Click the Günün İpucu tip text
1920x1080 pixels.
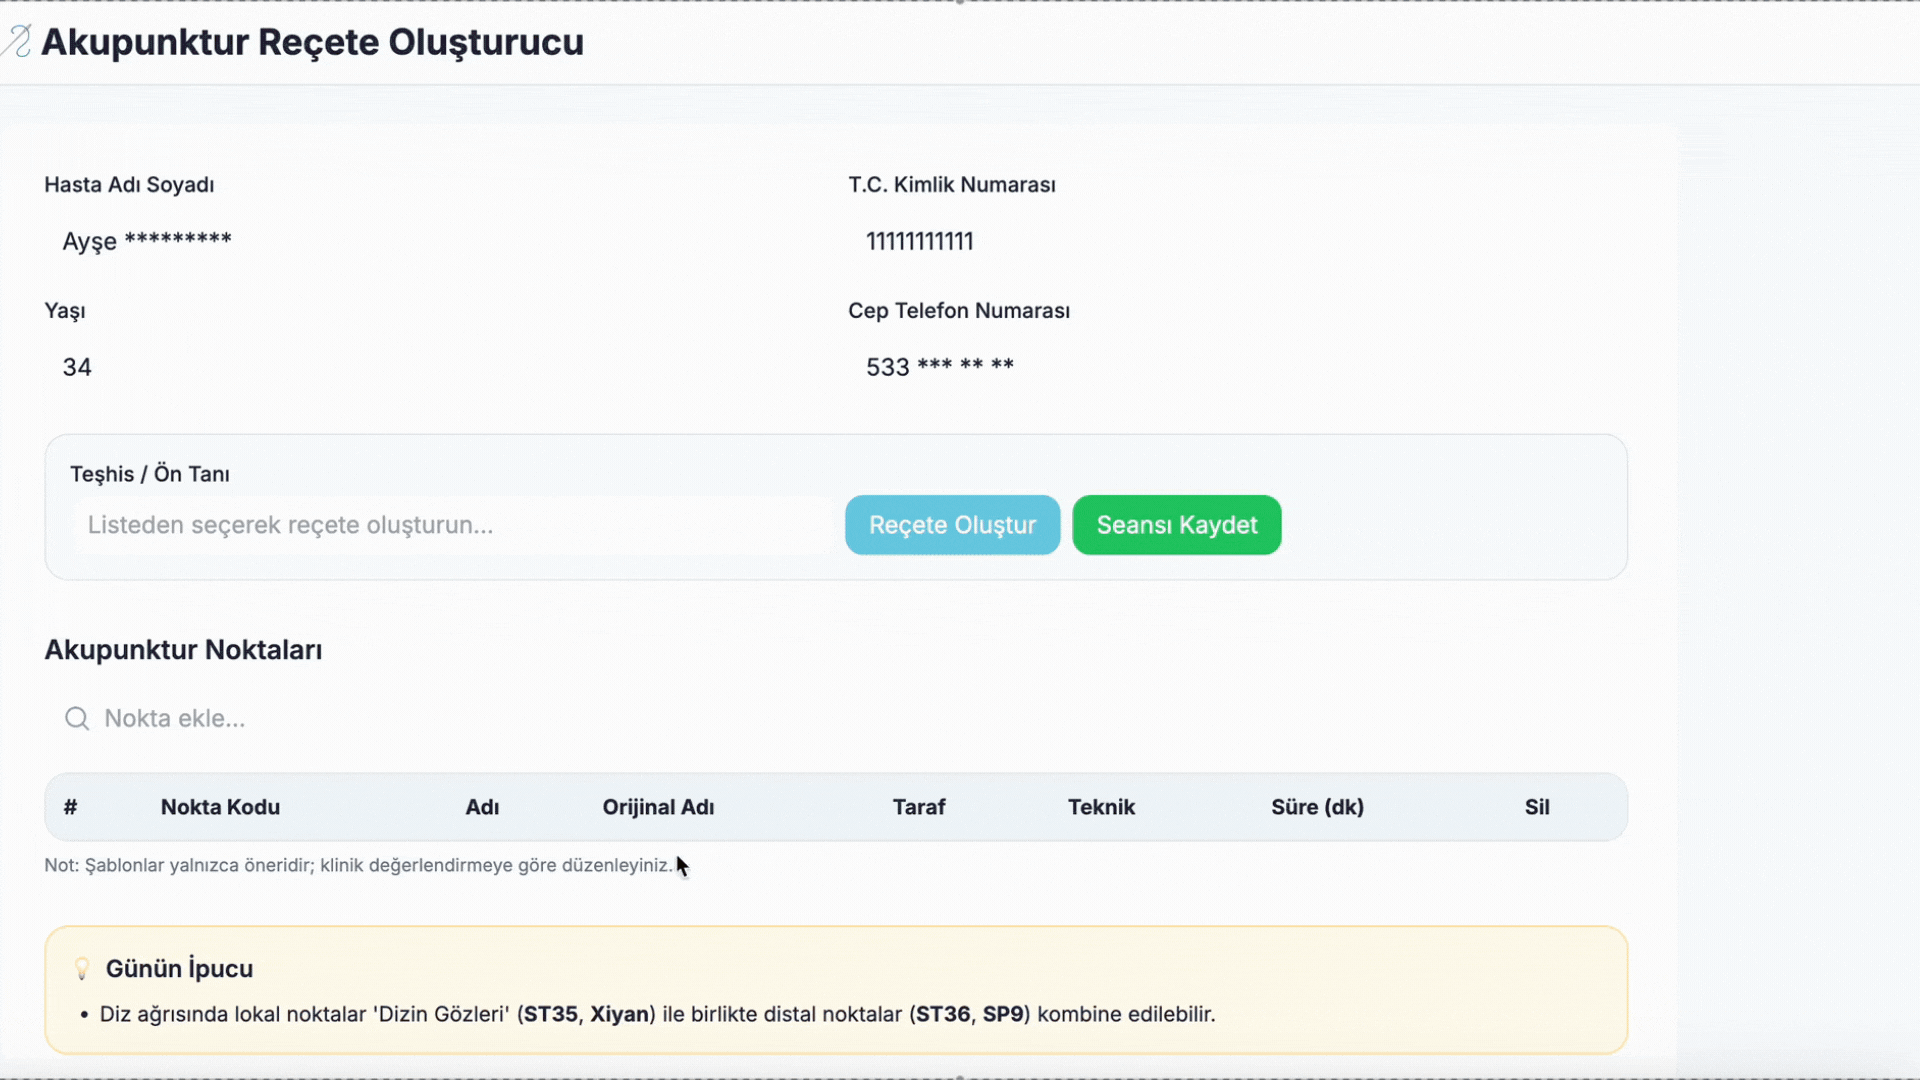pos(657,1014)
